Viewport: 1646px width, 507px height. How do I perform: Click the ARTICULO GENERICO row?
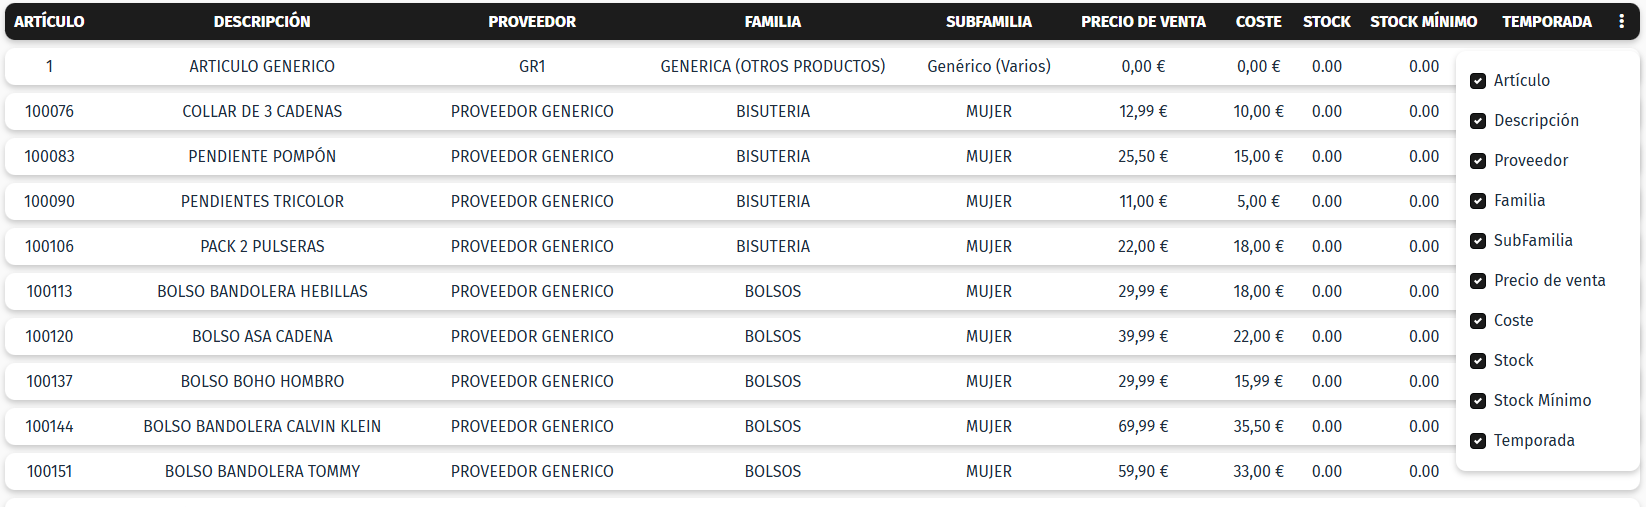(x=262, y=66)
